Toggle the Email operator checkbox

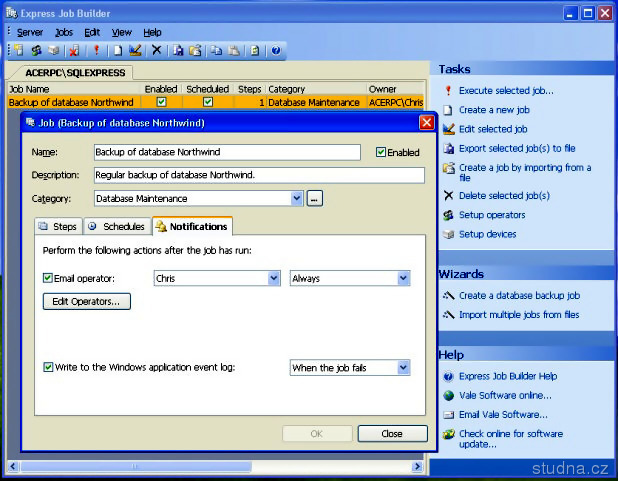tap(48, 278)
